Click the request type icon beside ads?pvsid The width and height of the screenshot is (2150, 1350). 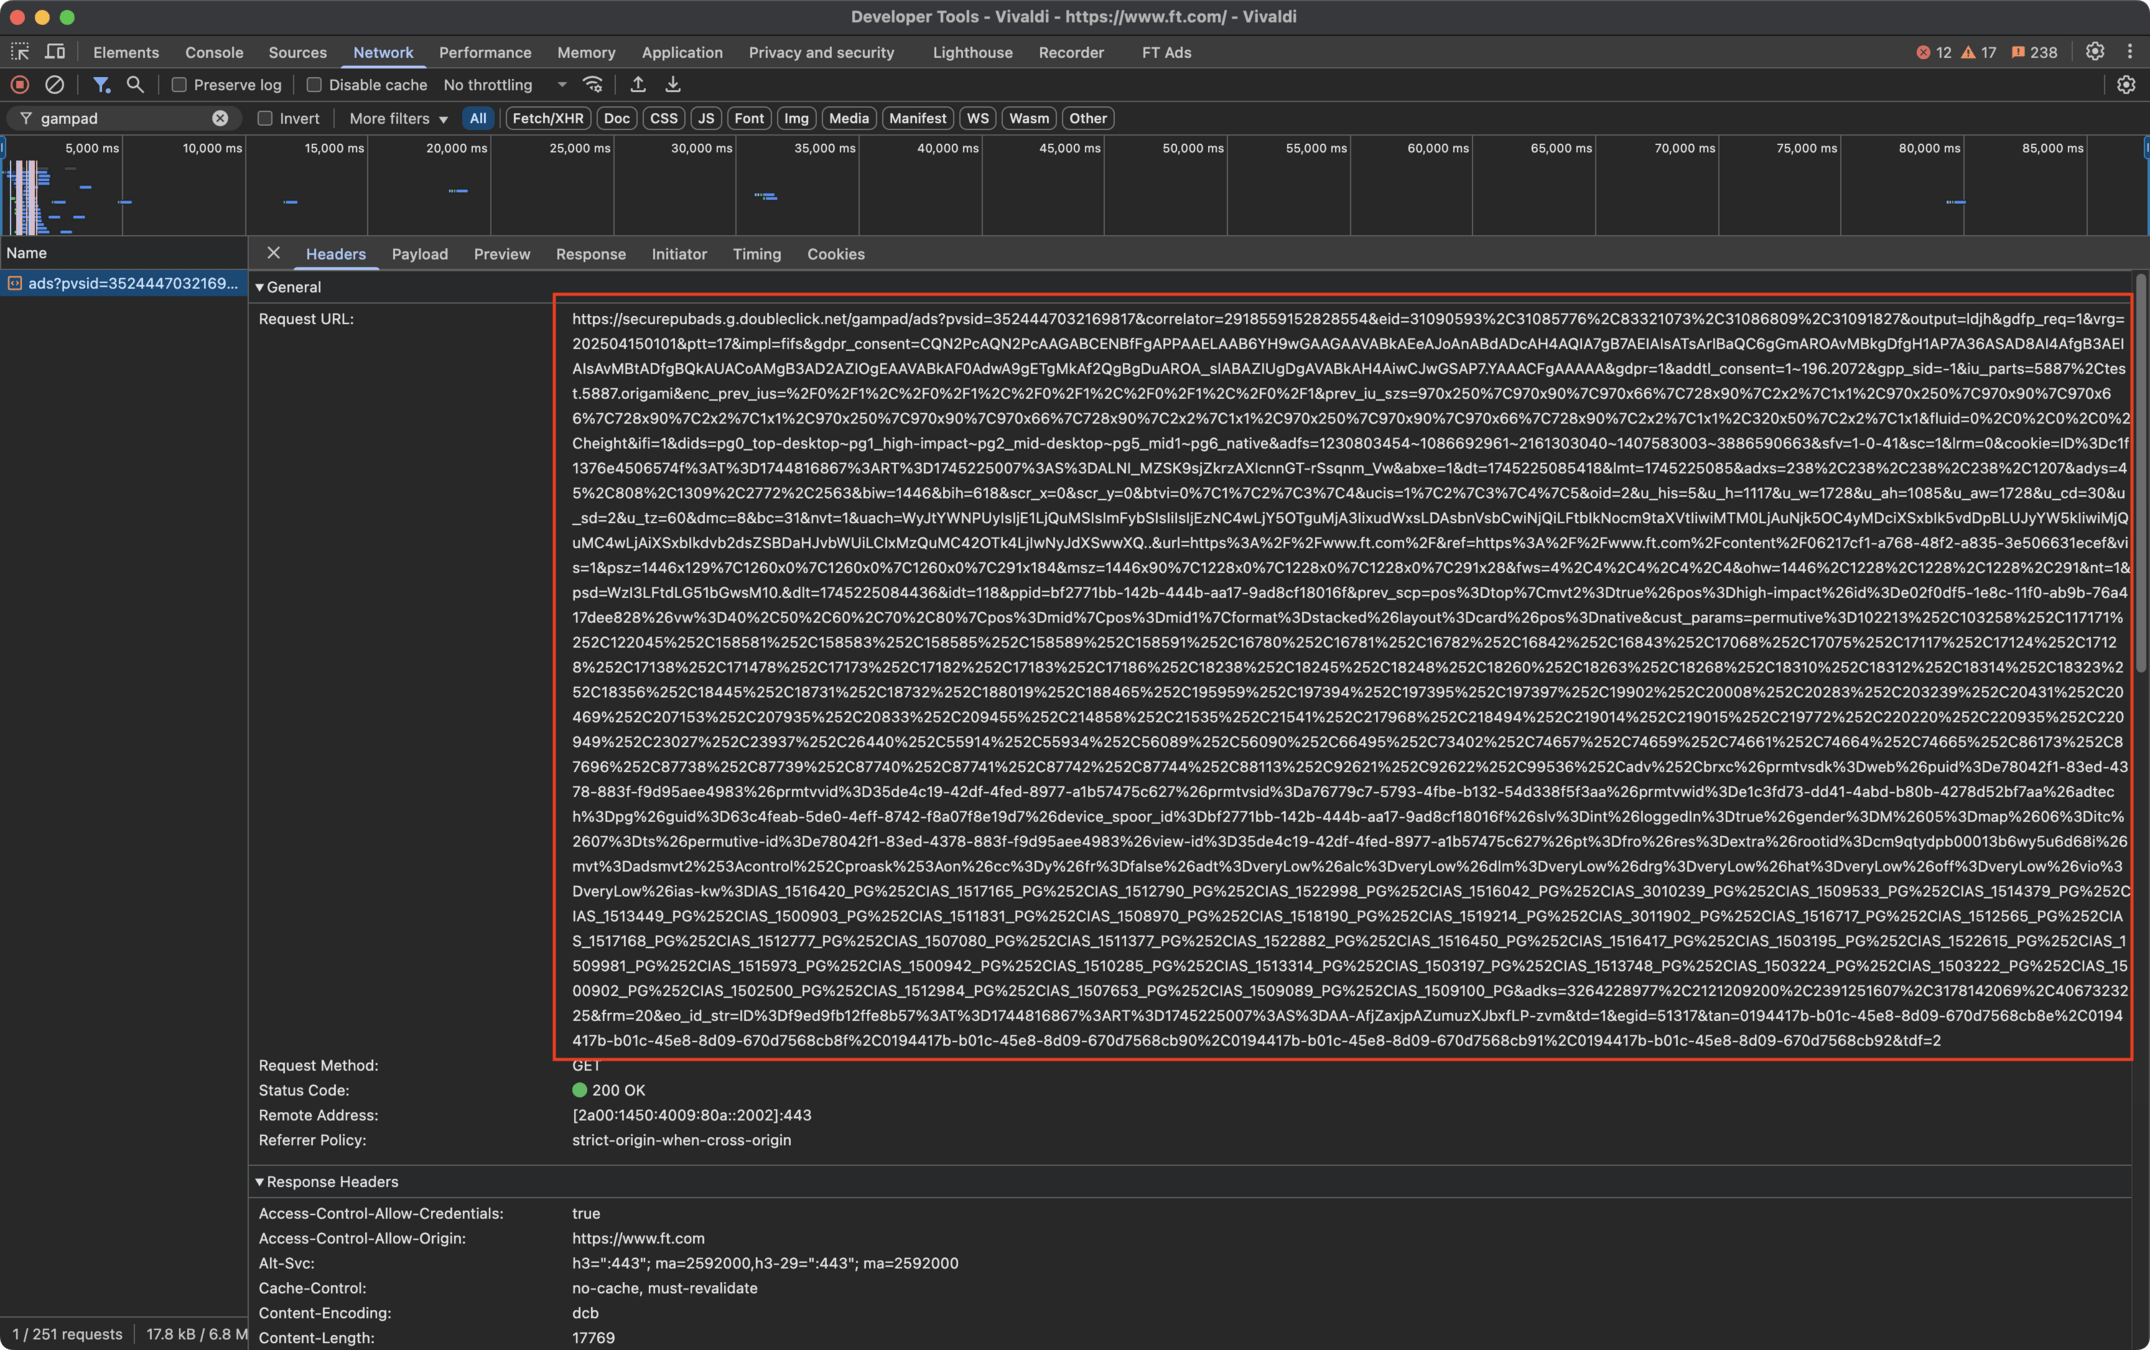pos(15,284)
